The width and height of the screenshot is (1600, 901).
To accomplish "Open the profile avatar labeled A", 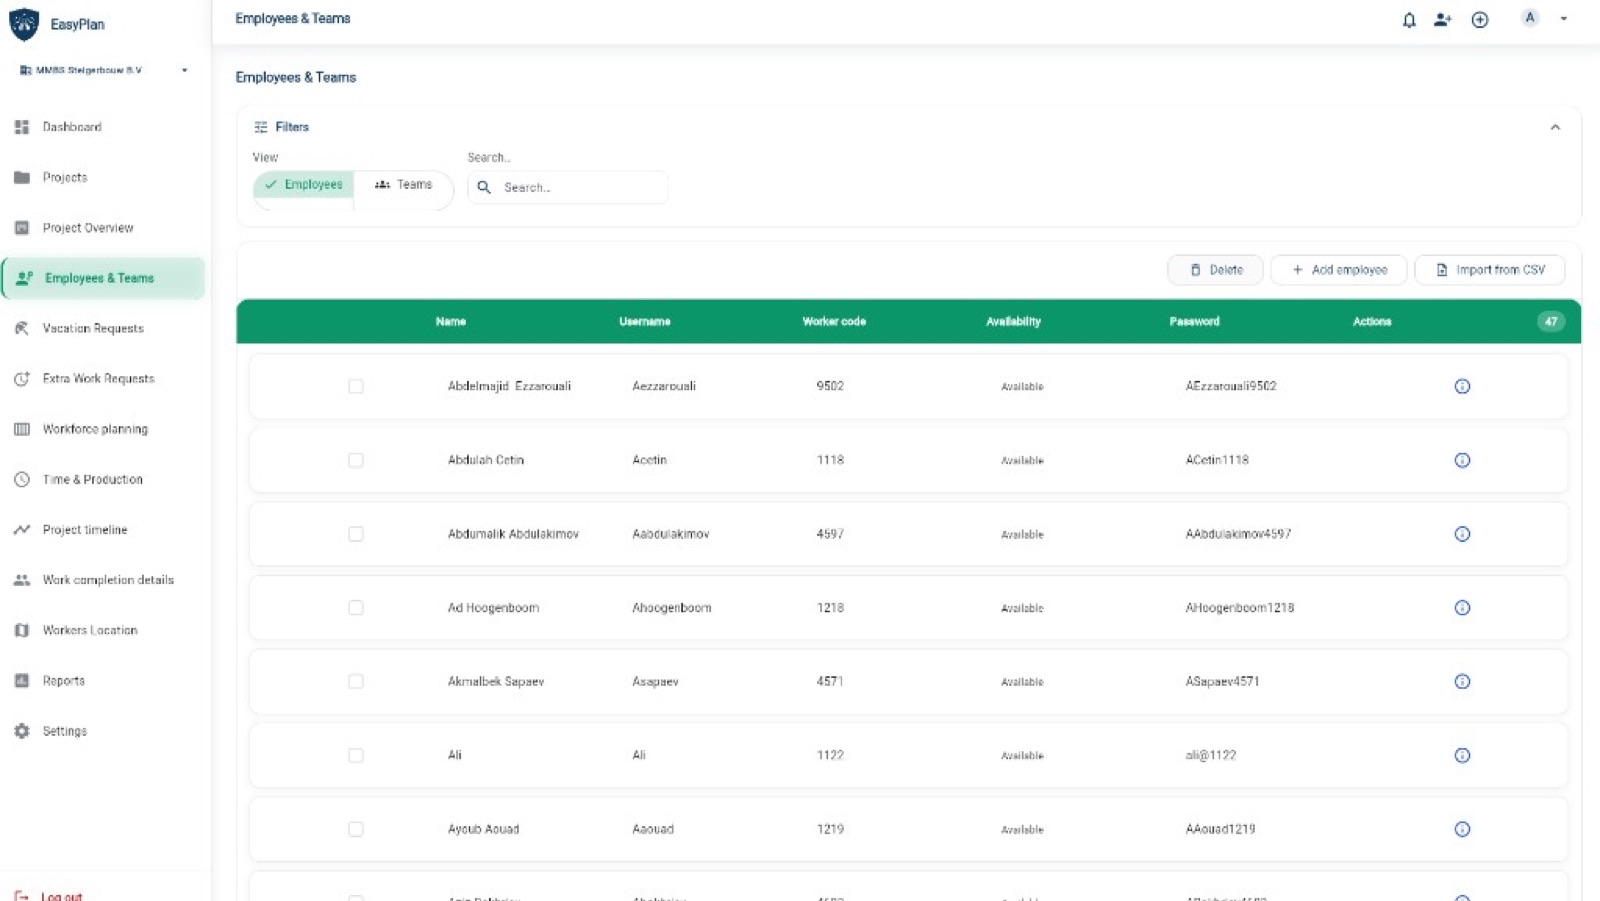I will [1530, 18].
